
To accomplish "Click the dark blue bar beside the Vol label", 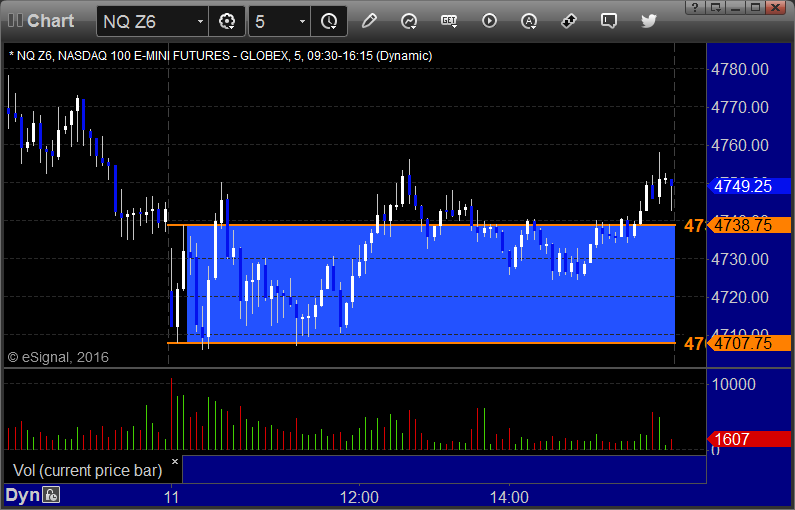I will (x=444, y=469).
